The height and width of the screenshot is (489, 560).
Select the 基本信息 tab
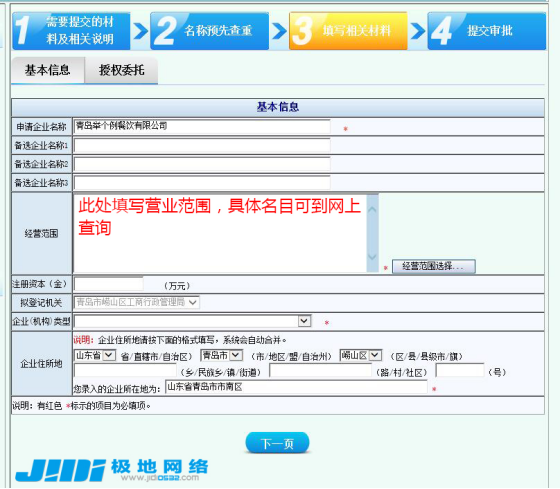(48, 70)
